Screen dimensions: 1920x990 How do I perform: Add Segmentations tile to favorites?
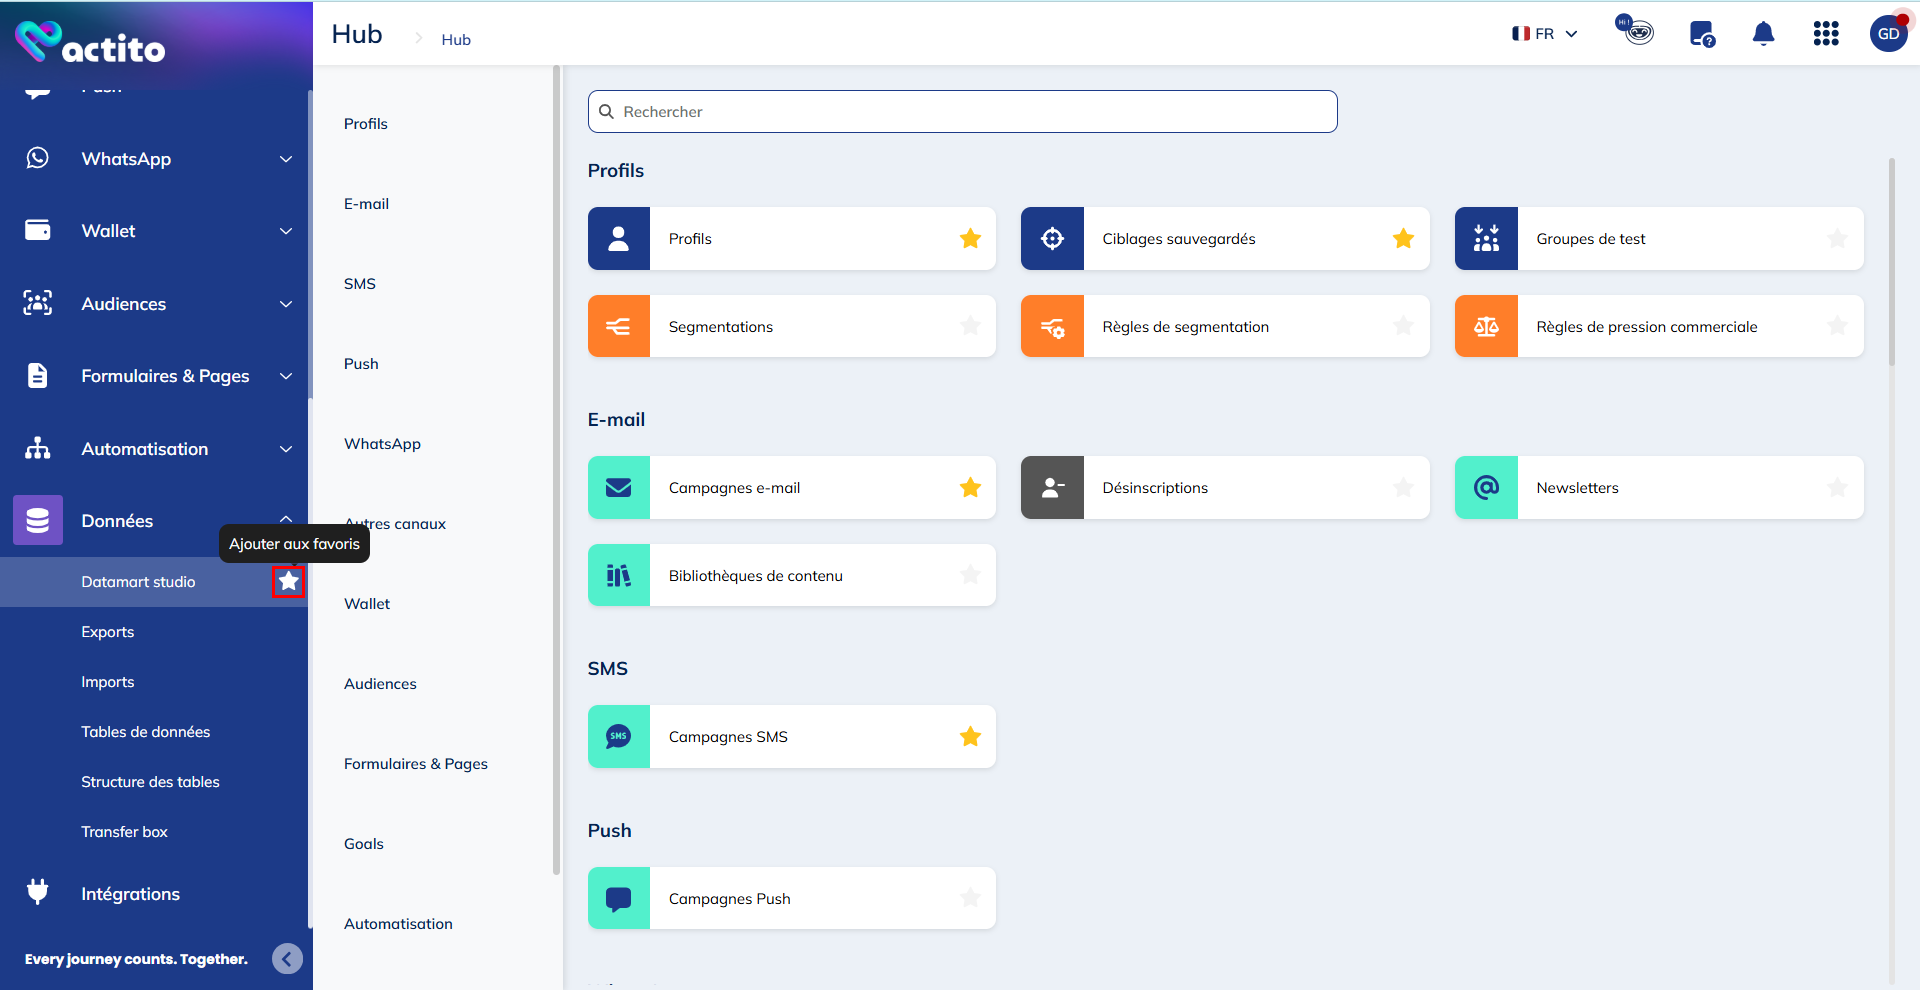tap(970, 327)
